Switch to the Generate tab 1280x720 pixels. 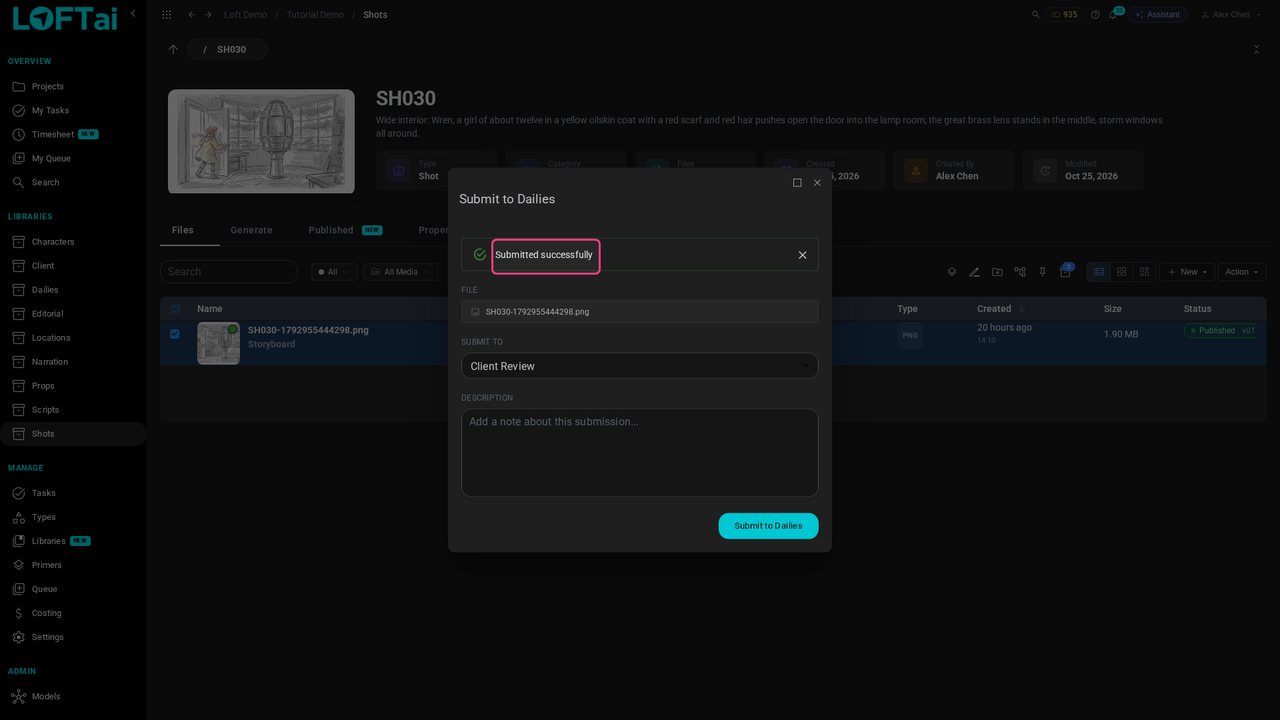pos(251,230)
